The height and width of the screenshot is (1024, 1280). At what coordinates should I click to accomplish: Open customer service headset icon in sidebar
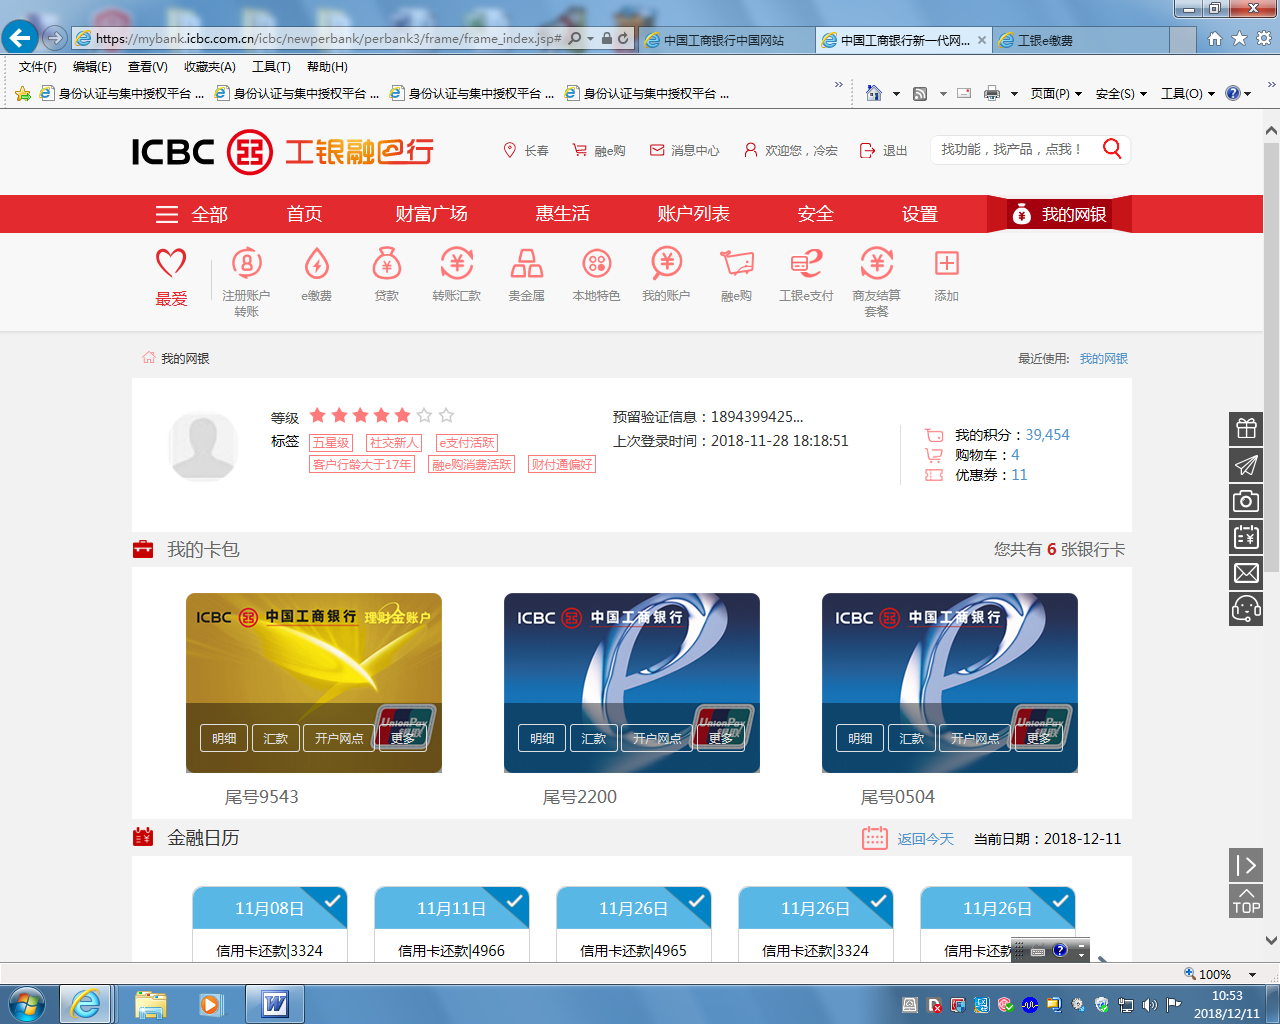1246,608
